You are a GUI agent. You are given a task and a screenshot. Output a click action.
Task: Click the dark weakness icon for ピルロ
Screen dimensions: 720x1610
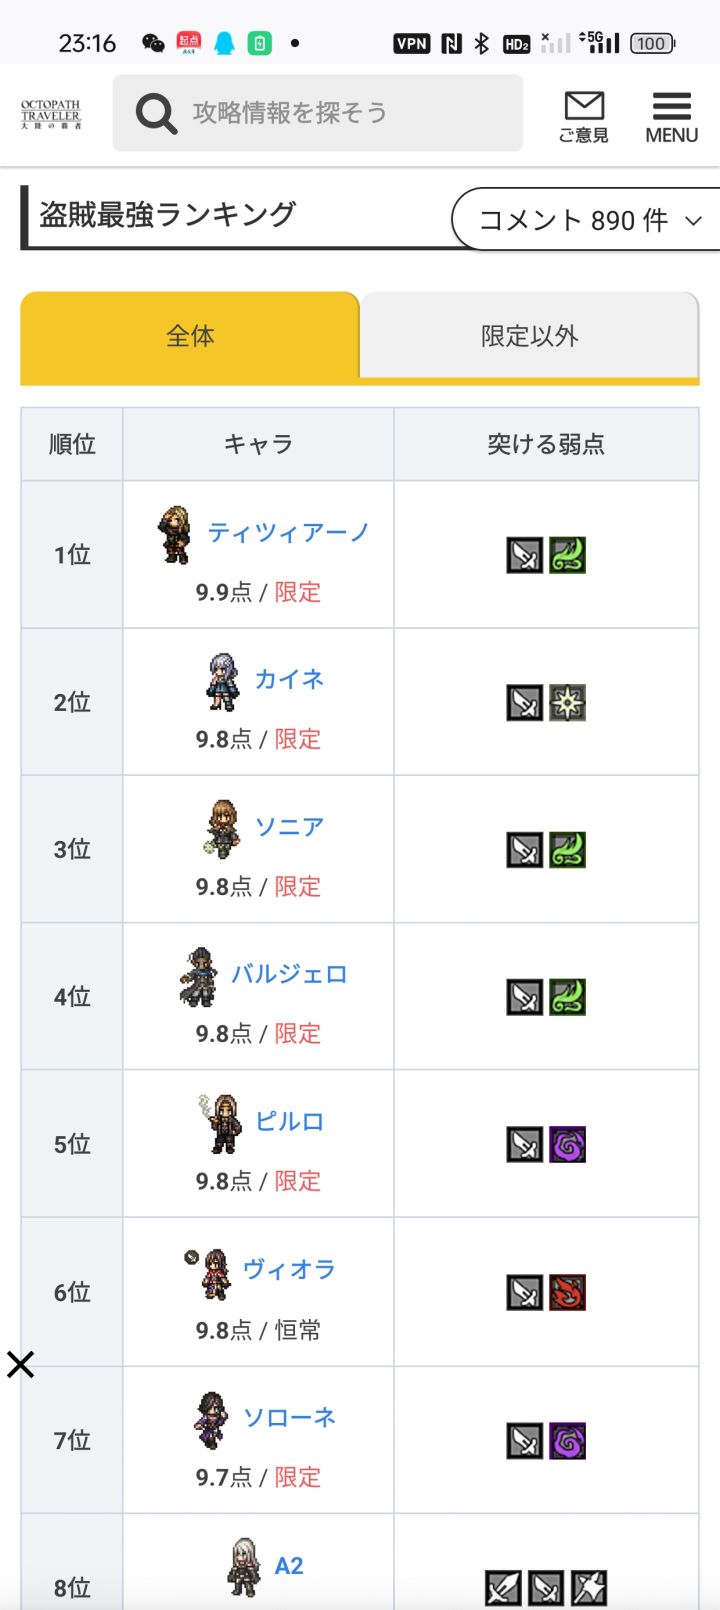(567, 1145)
